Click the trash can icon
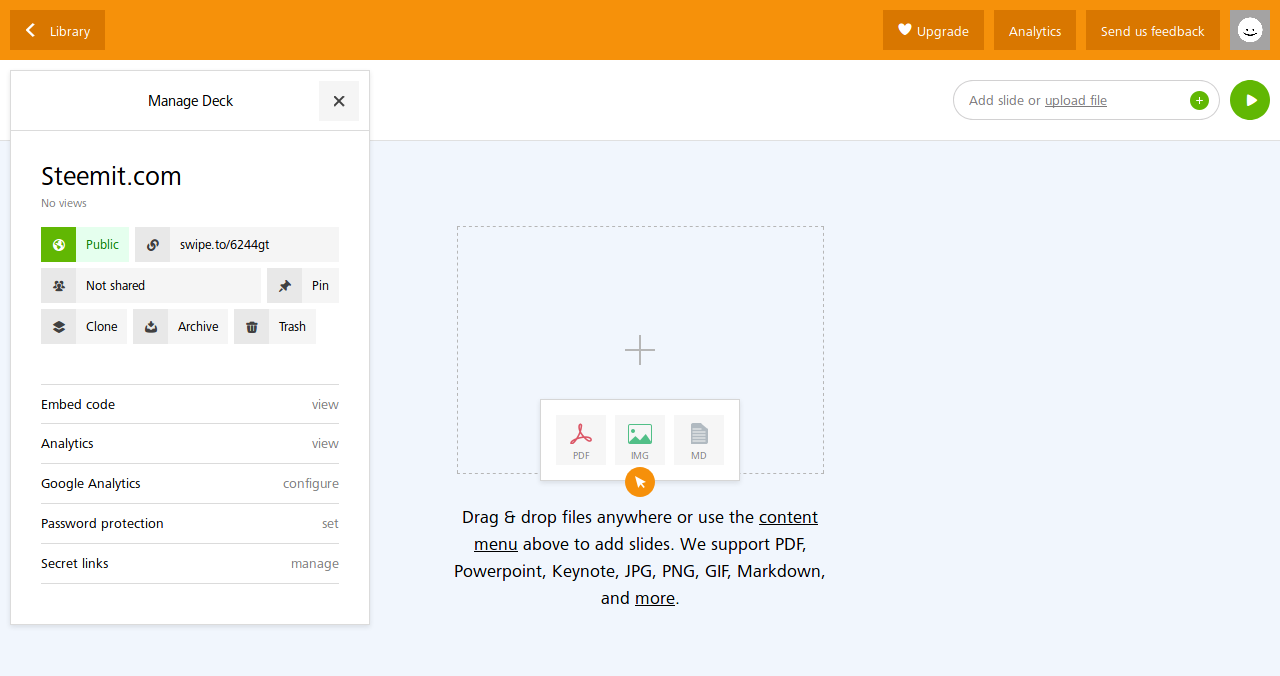Screen dimensions: 1280x676 coord(251,327)
